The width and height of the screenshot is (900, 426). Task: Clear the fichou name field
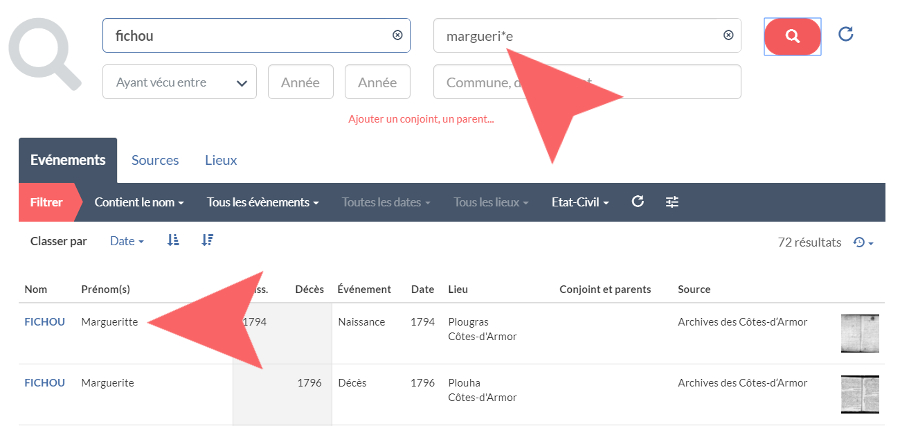pos(397,35)
